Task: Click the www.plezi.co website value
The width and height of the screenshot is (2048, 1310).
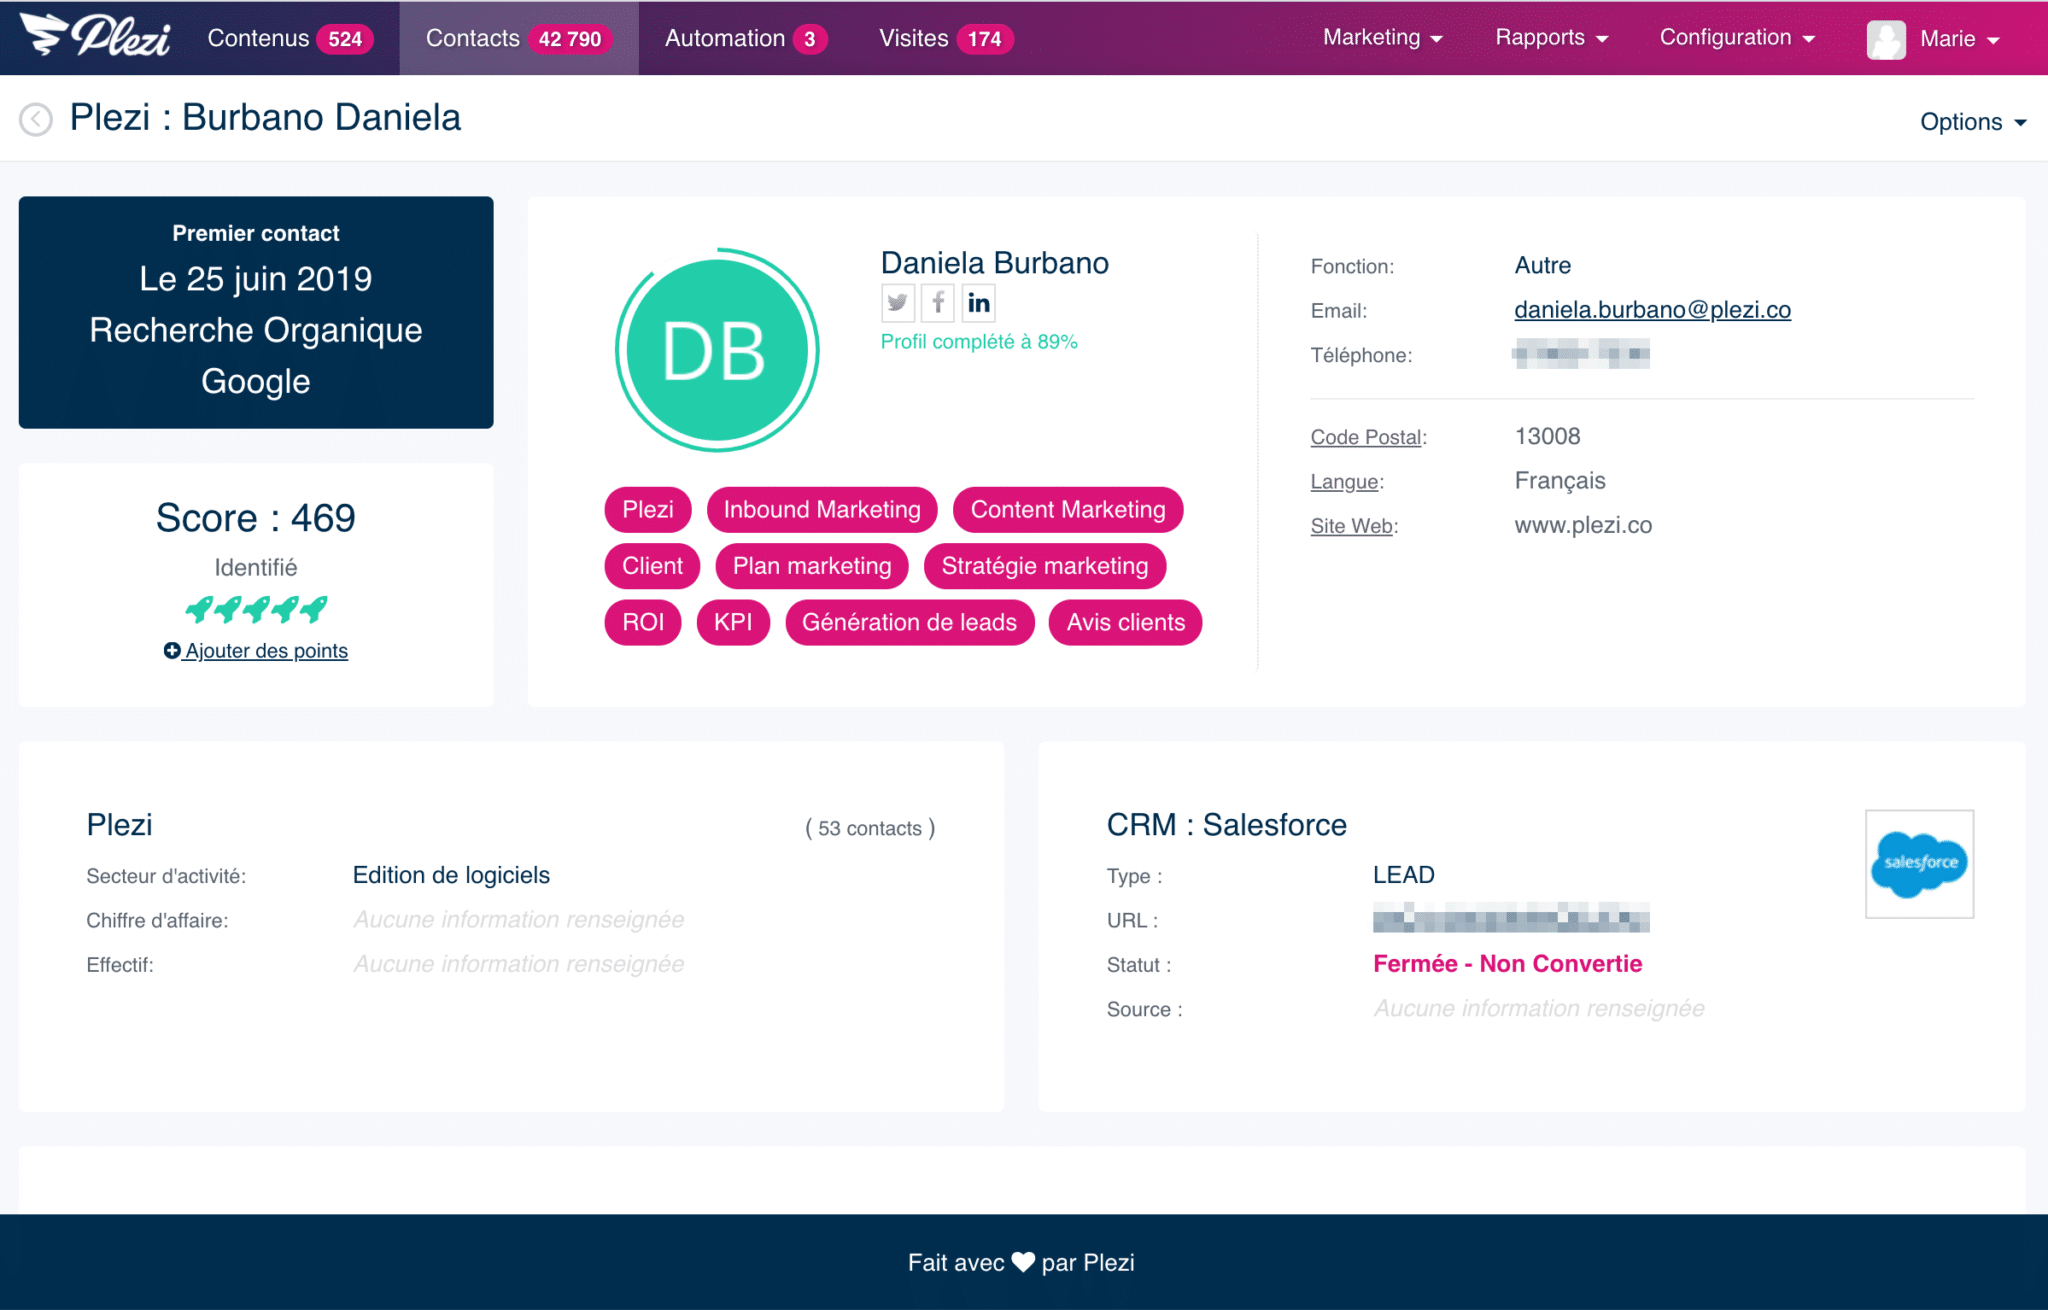Action: (x=1583, y=525)
